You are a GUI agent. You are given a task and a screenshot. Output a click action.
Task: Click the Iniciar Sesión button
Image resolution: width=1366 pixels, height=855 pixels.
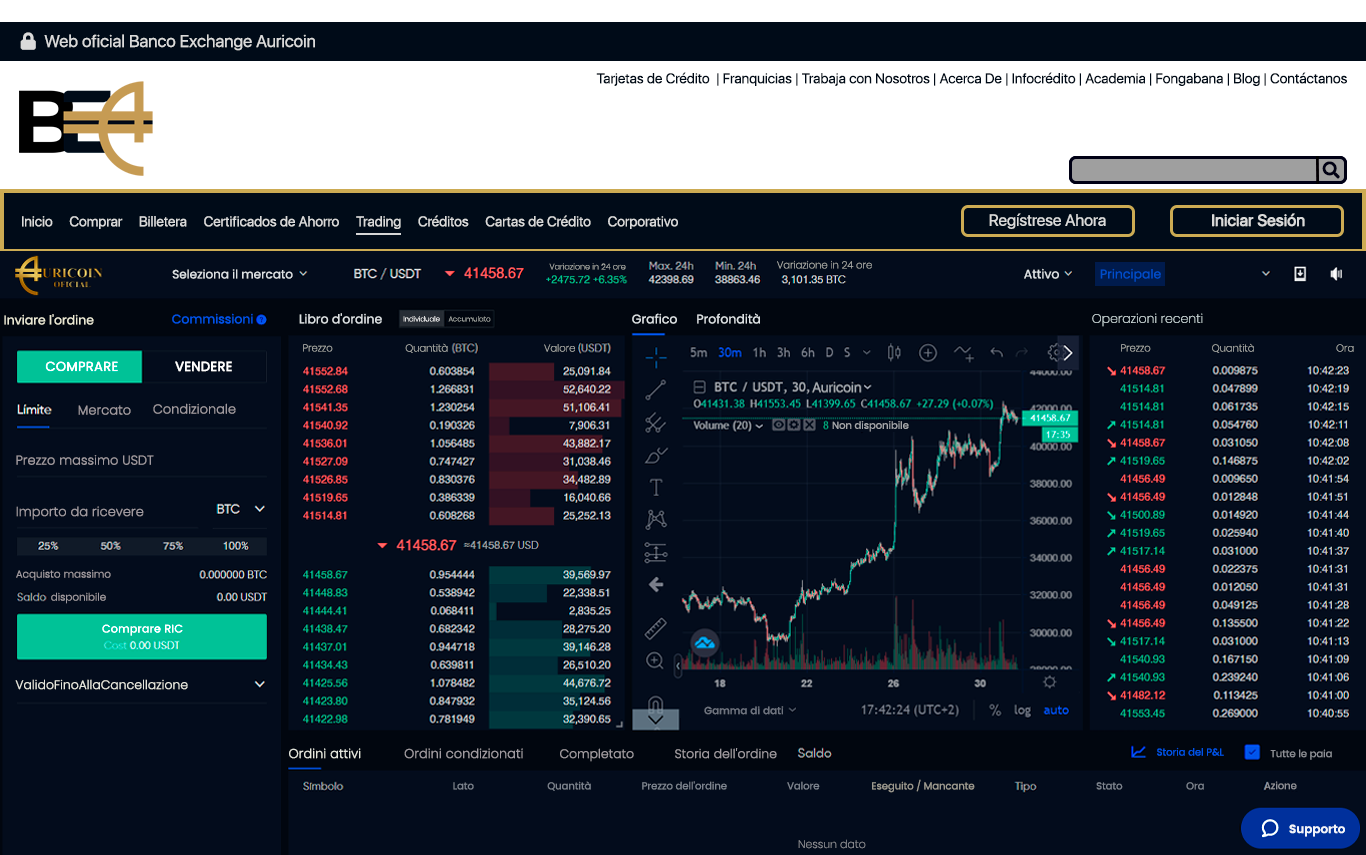pos(1257,221)
